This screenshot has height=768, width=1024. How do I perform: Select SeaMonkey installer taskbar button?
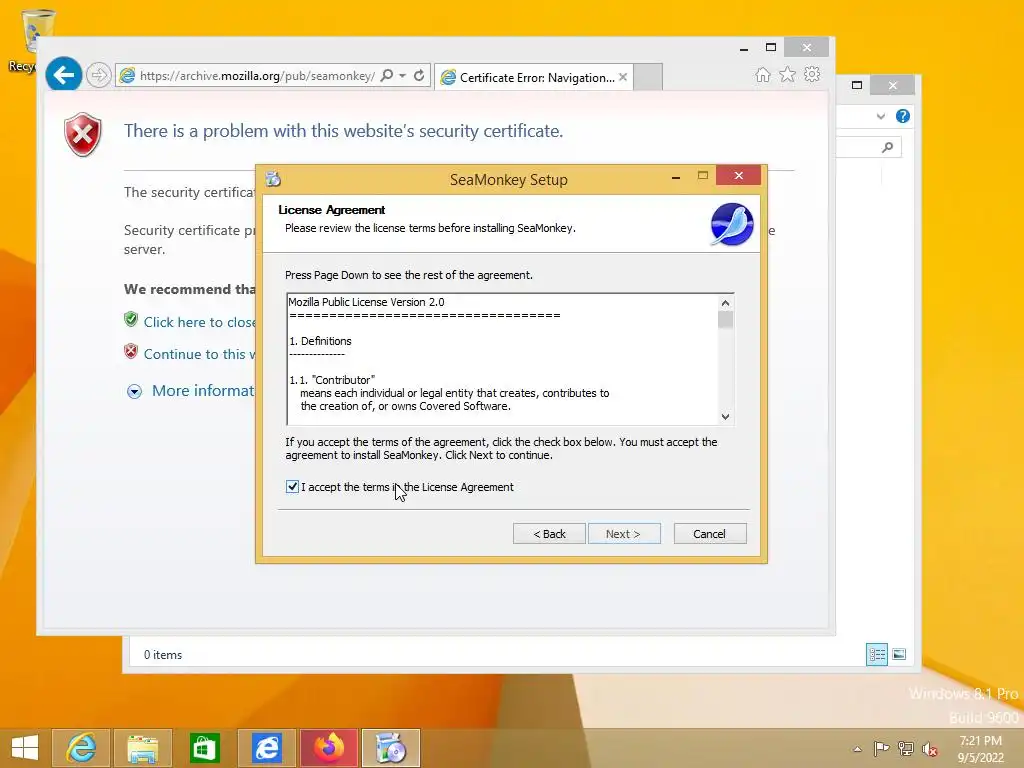[x=391, y=748]
